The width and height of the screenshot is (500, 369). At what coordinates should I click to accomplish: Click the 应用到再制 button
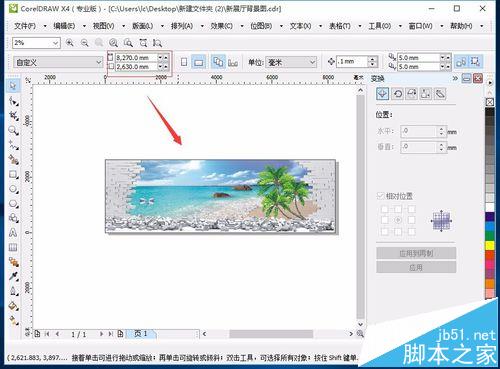click(x=416, y=253)
